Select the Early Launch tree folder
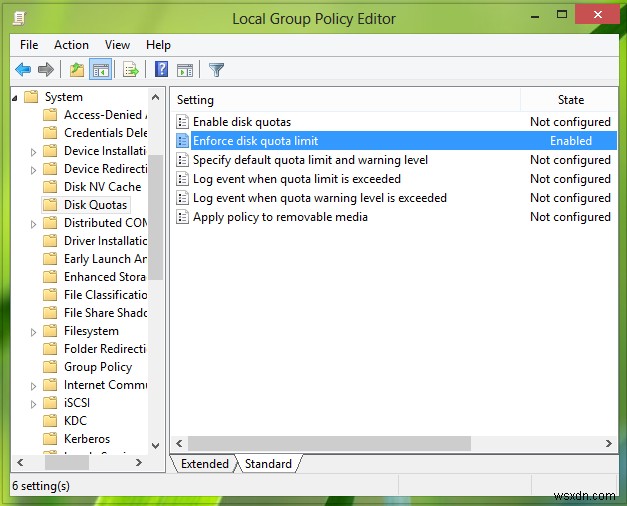The height and width of the screenshot is (506, 627). click(105, 259)
